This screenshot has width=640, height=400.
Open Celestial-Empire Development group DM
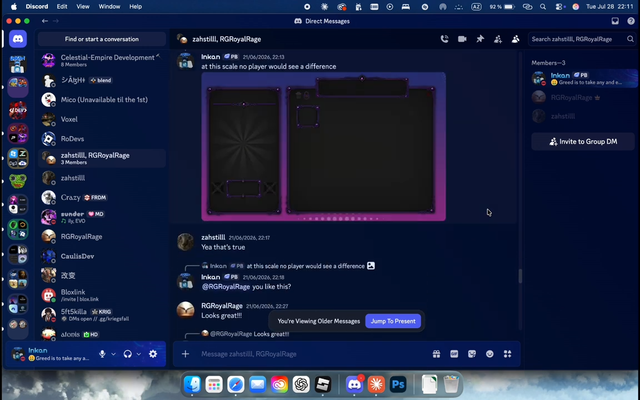tap(102, 60)
